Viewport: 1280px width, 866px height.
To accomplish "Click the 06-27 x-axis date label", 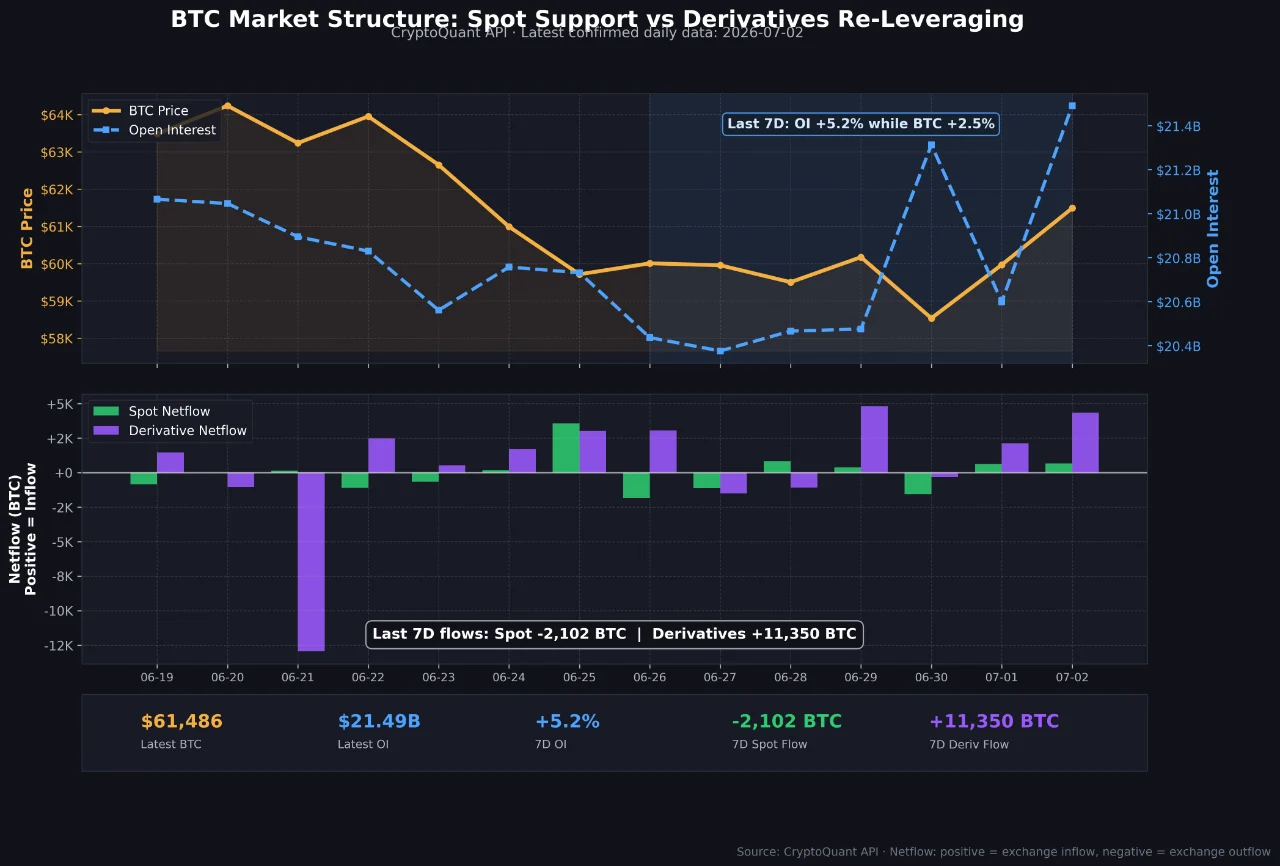I will (x=720, y=677).
